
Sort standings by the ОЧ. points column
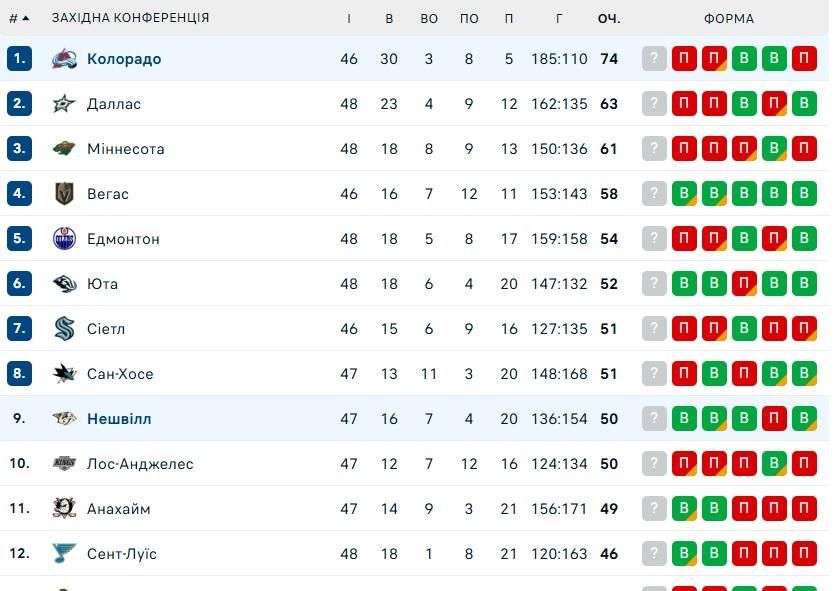[609, 18]
